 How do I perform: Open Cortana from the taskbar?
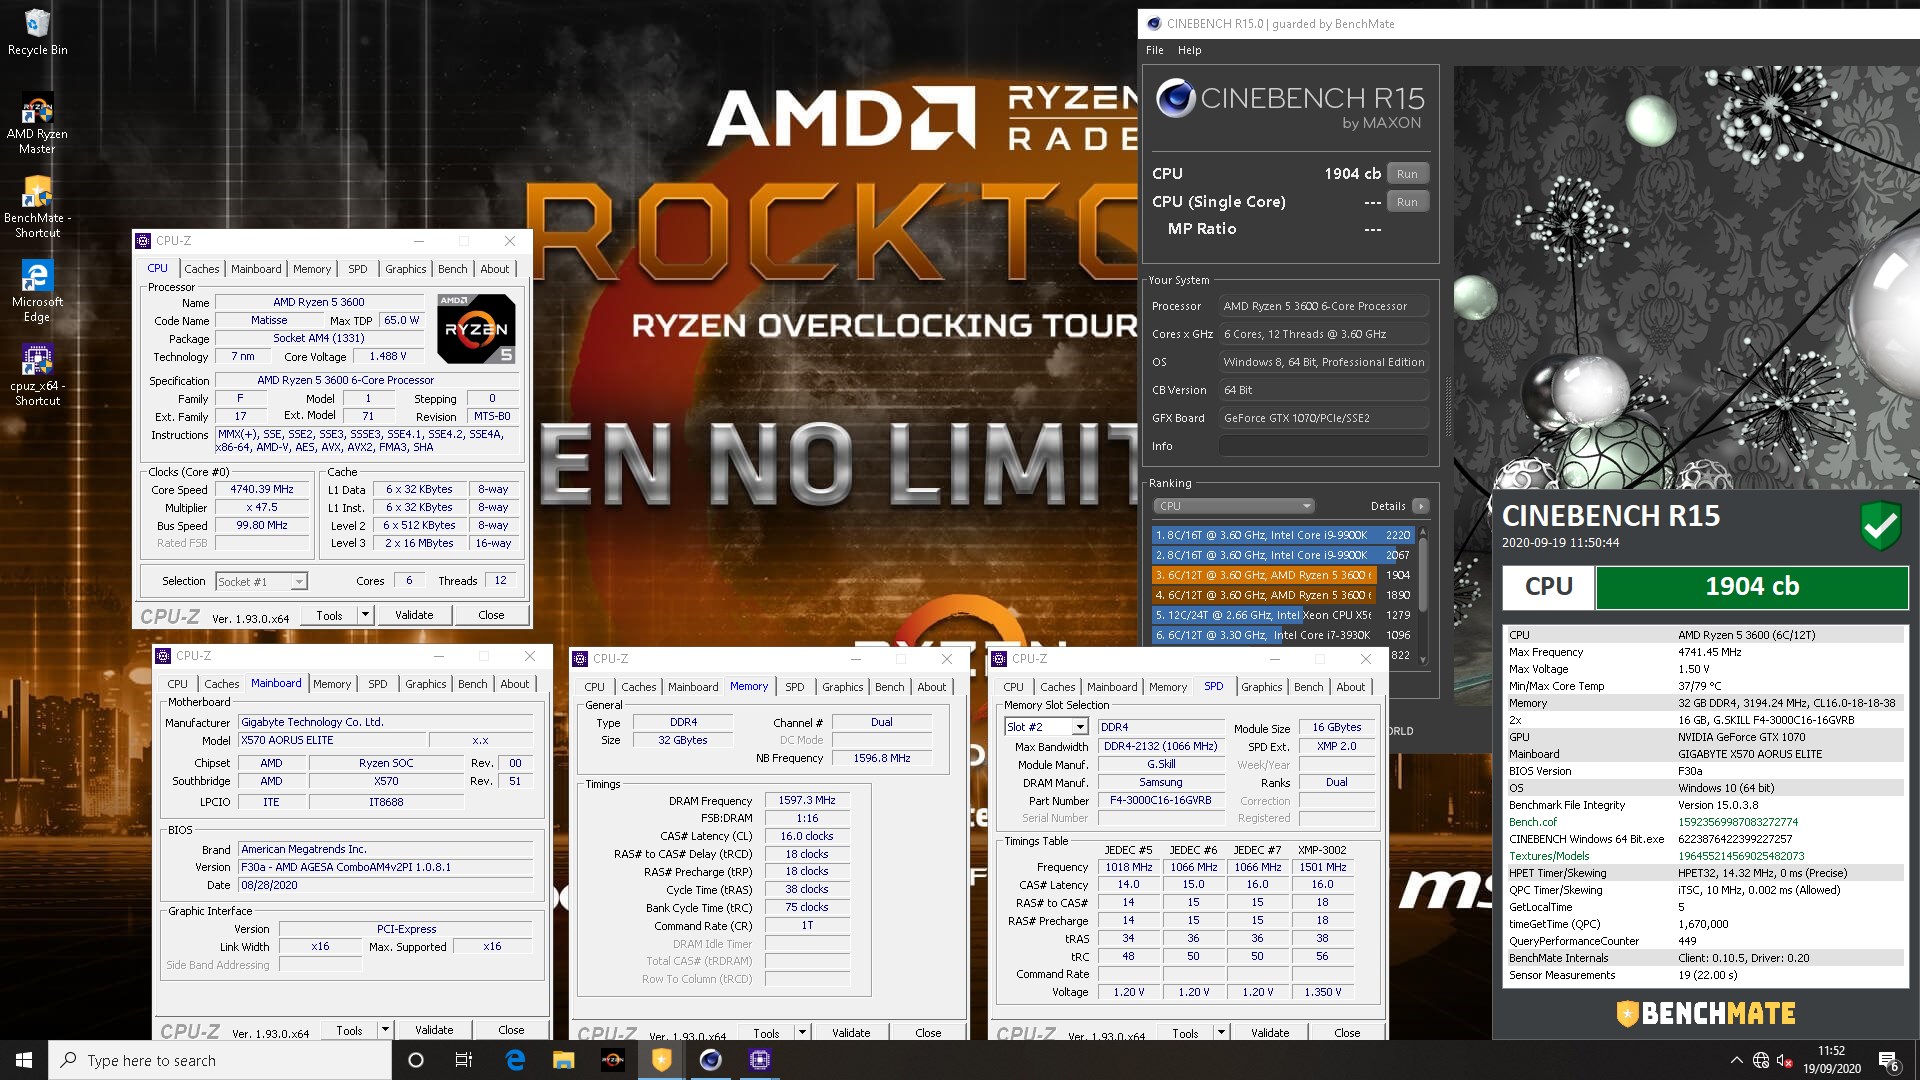(416, 1060)
